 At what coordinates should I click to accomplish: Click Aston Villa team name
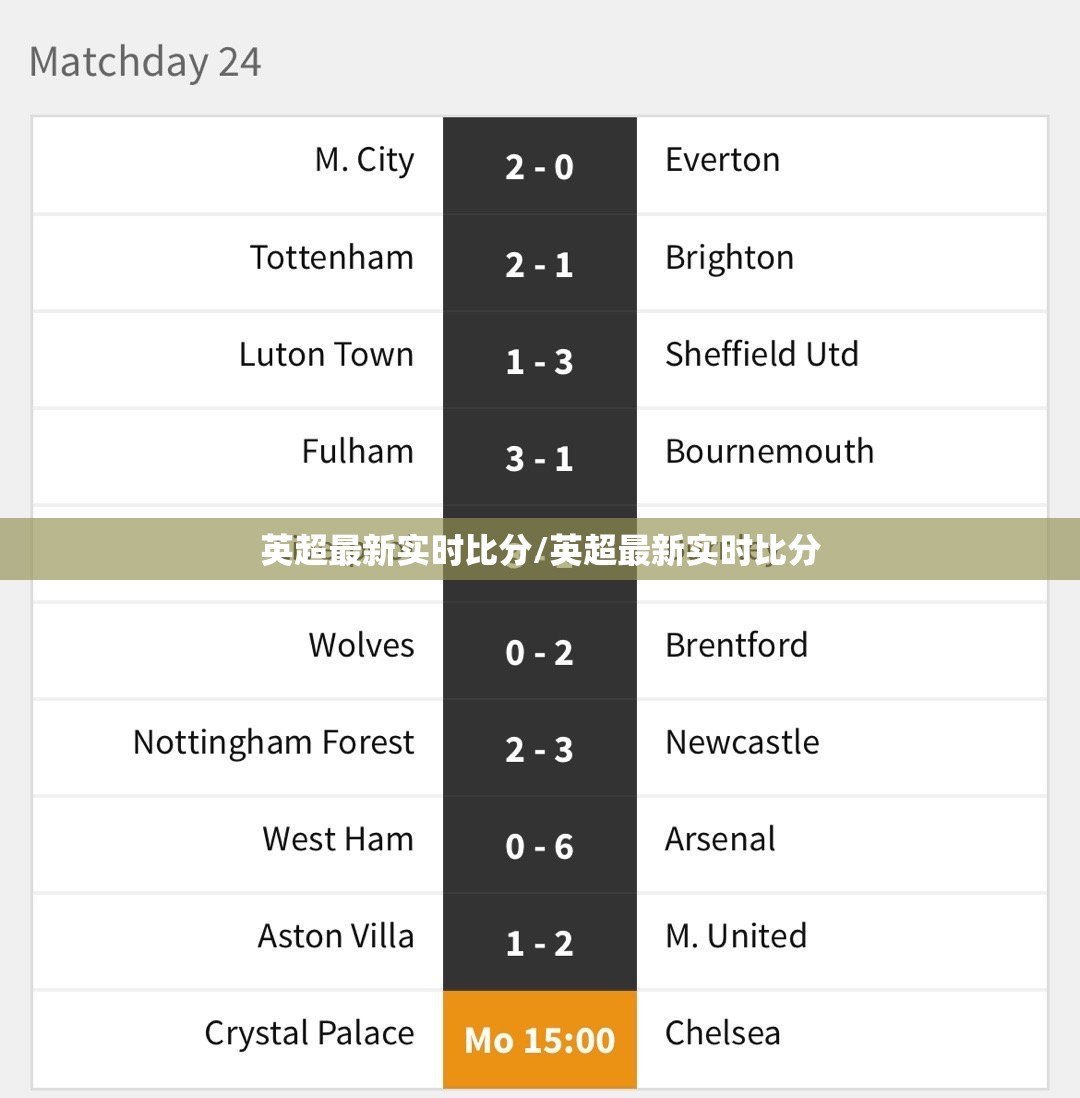[x=336, y=936]
